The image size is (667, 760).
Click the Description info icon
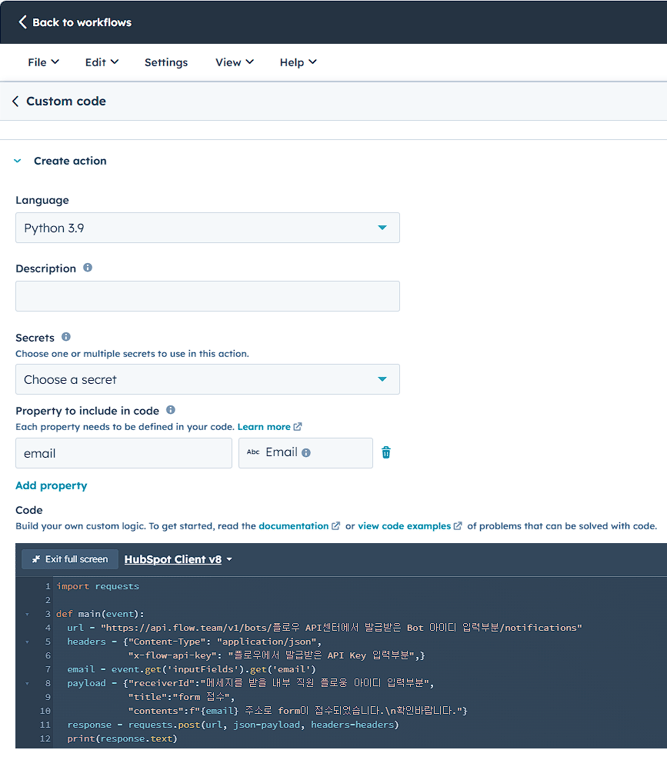click(87, 268)
